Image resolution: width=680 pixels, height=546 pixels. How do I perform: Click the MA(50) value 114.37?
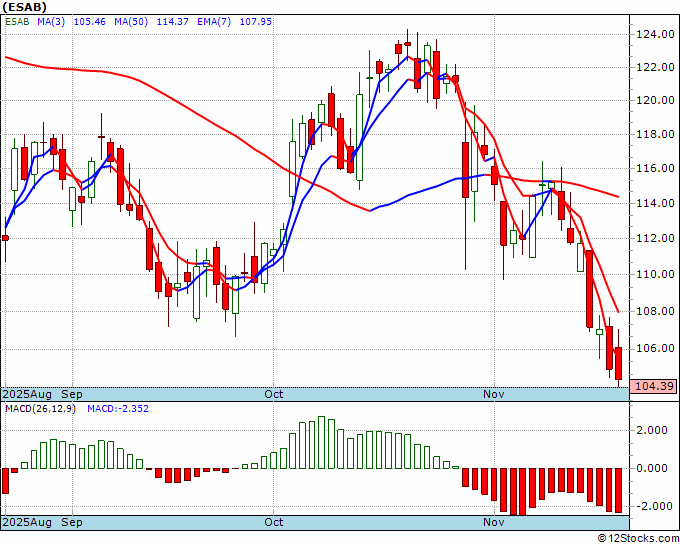(x=172, y=21)
